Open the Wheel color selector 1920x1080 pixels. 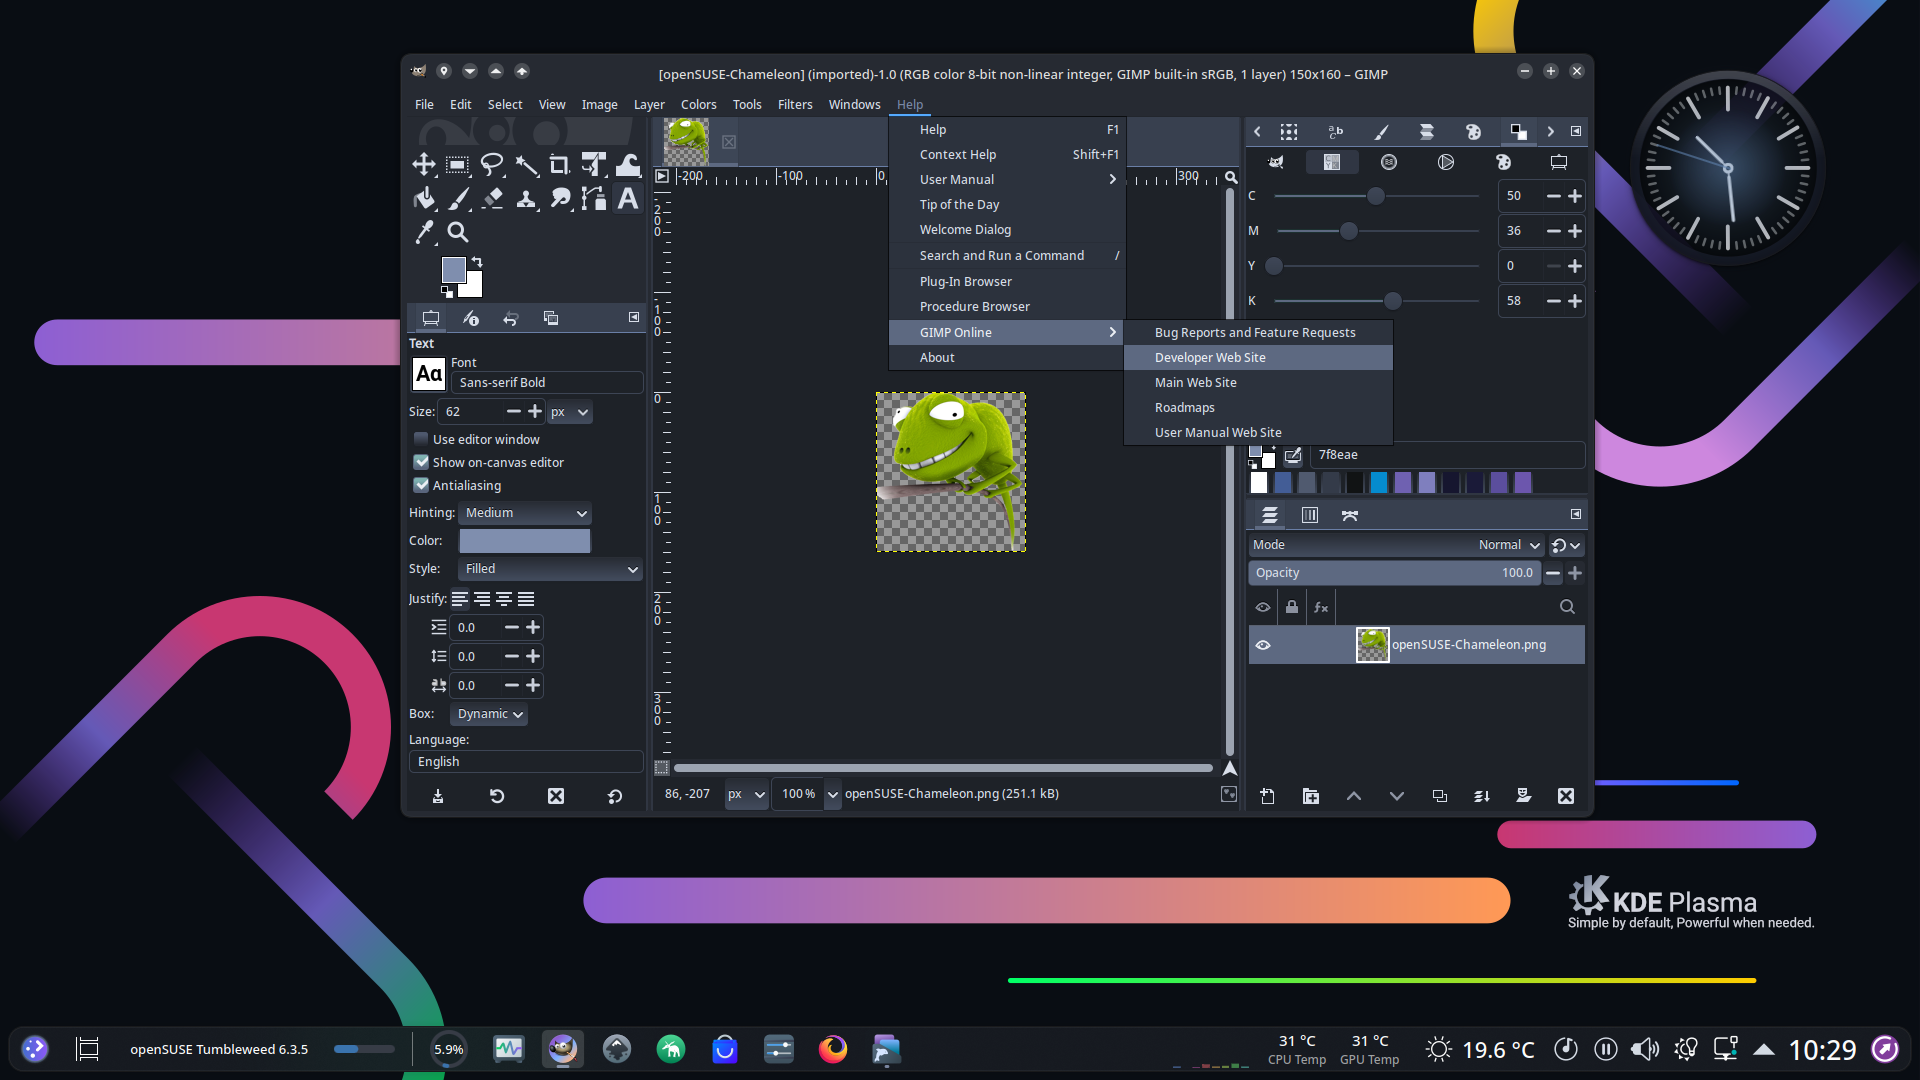coord(1446,162)
